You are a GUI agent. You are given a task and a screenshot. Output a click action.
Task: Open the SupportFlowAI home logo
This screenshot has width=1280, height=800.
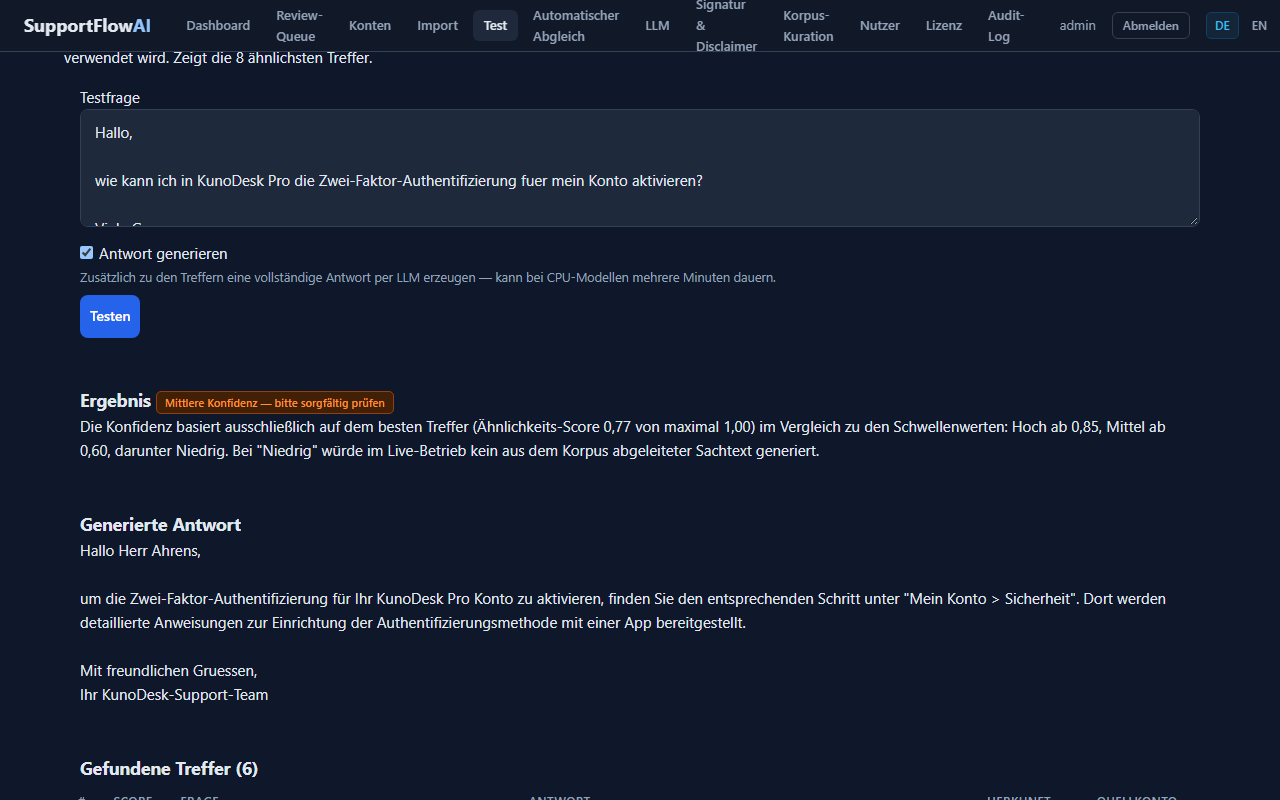pyautogui.click(x=87, y=26)
